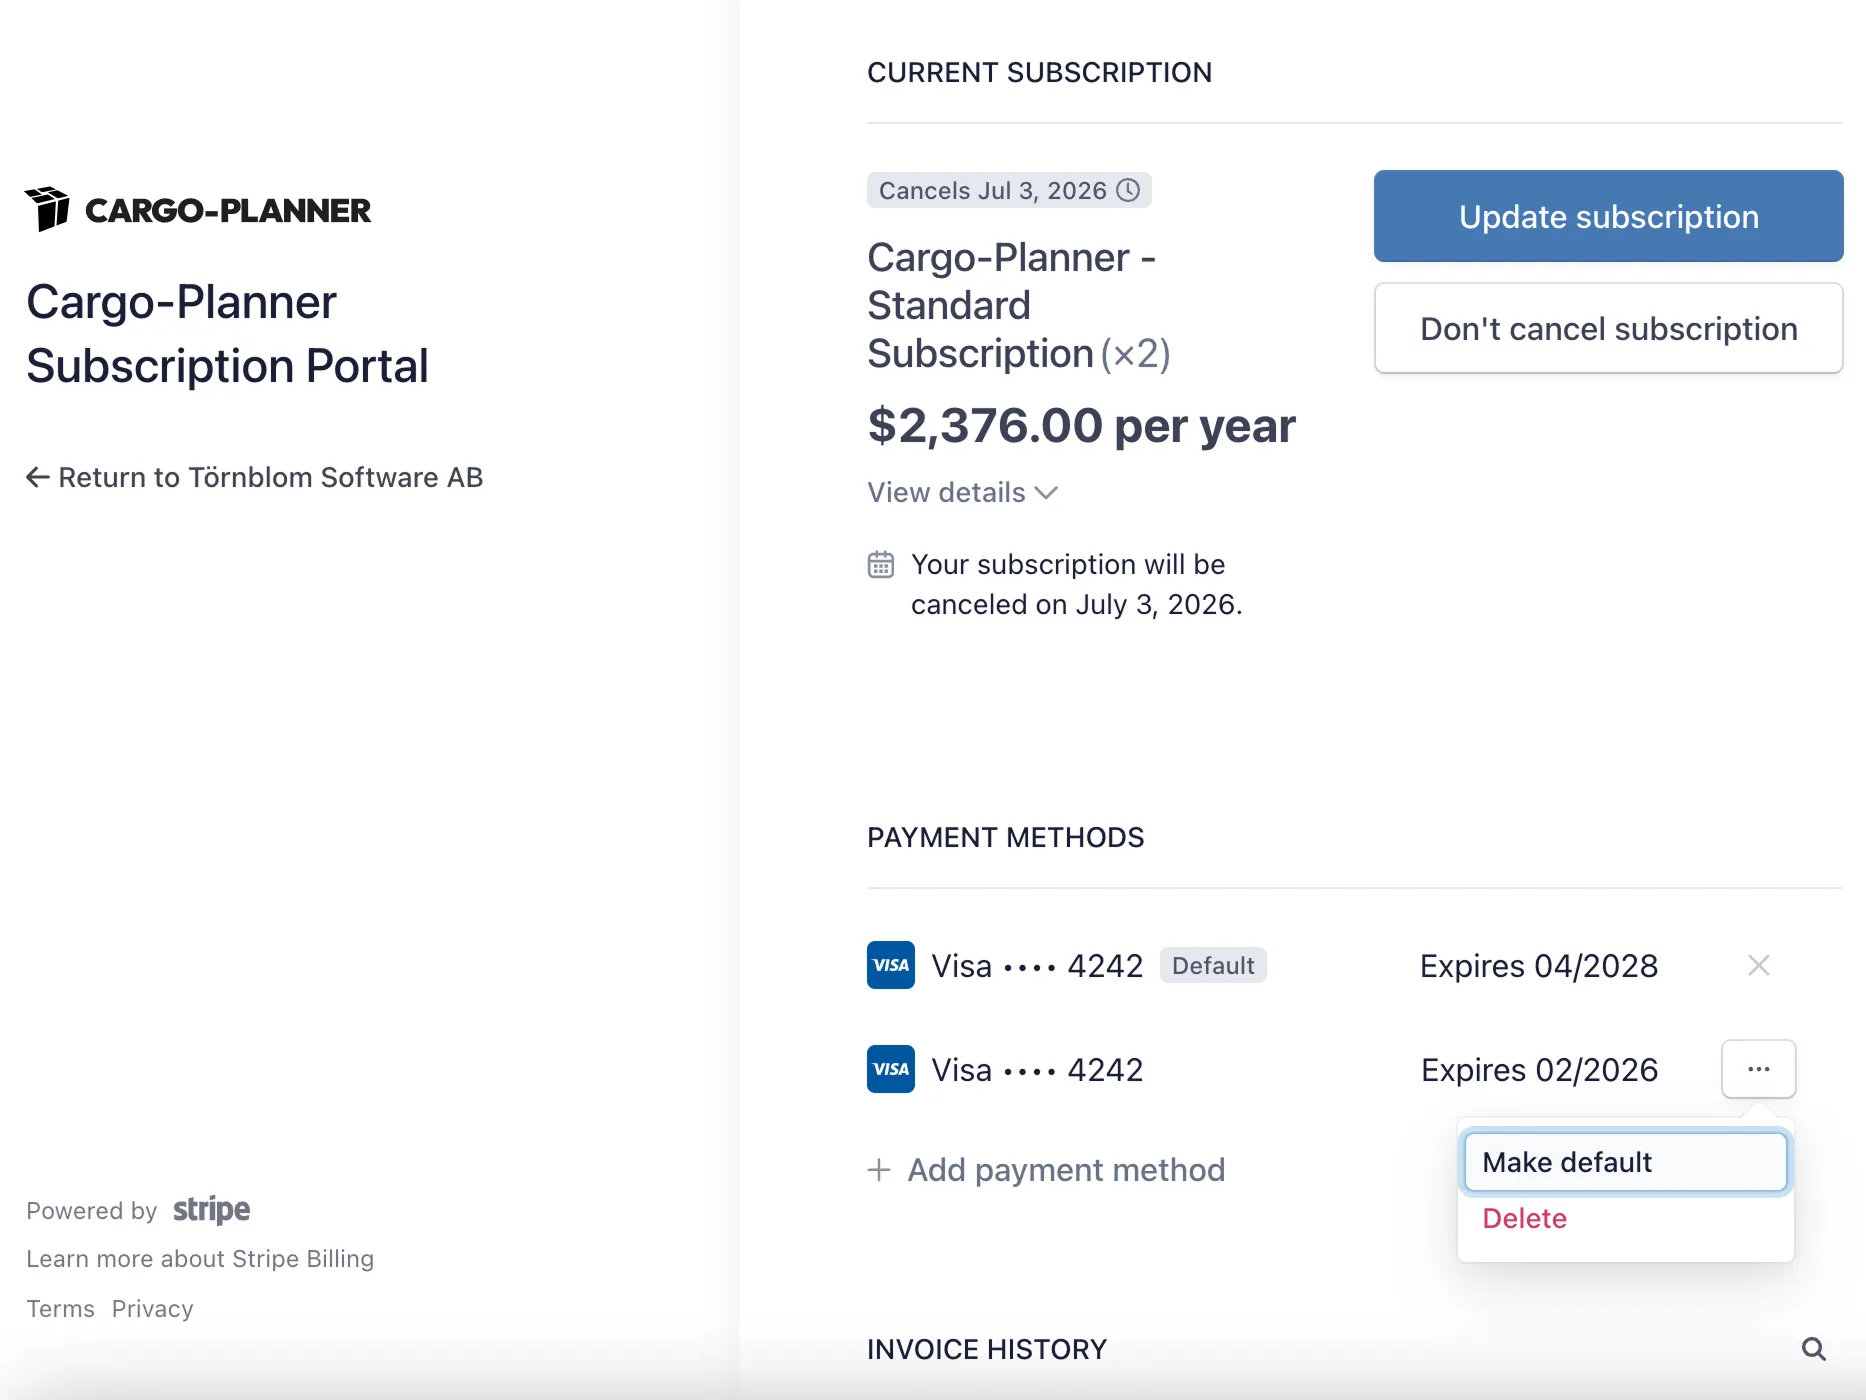This screenshot has height=1400, width=1866.
Task: Click the Visa logo of the card expiring 02/2026
Action: click(x=890, y=1069)
